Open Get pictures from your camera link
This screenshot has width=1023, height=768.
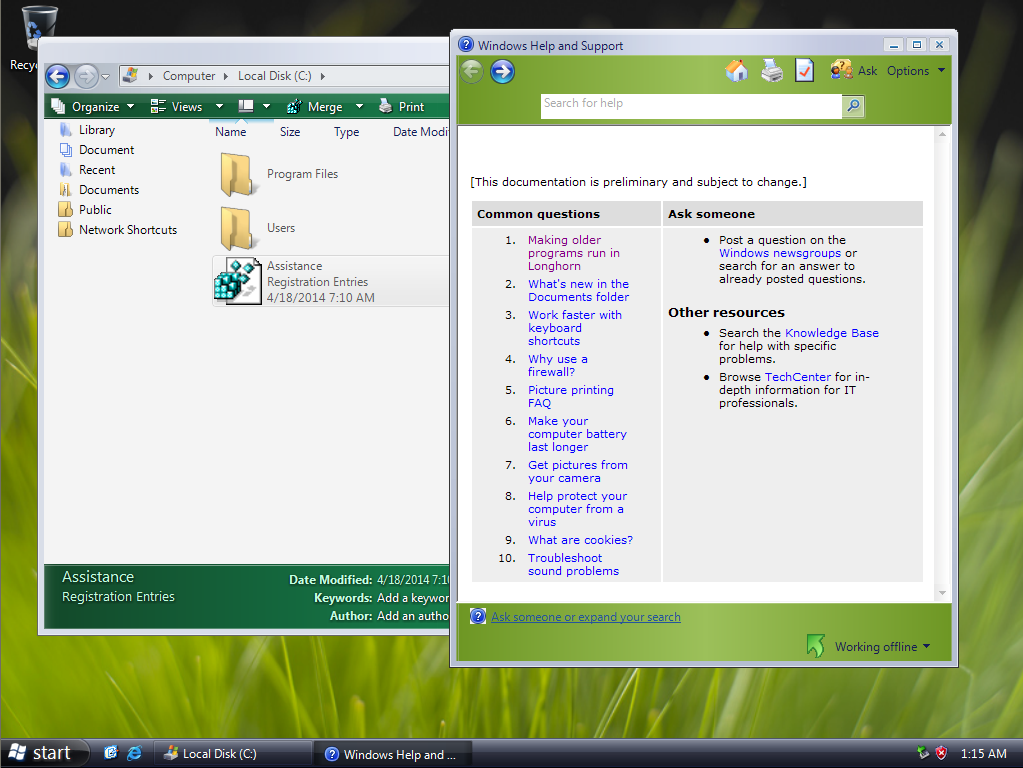point(577,472)
